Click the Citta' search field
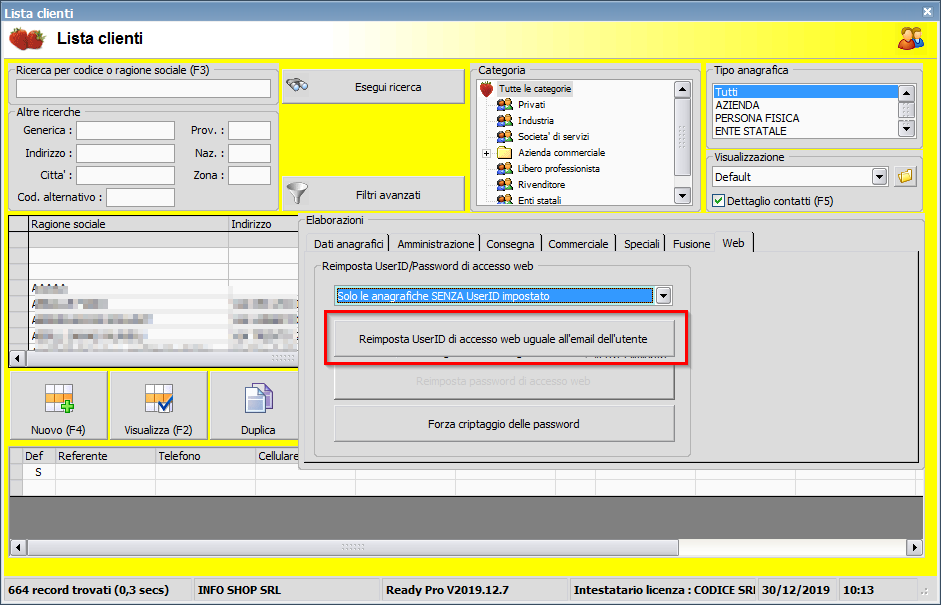The height and width of the screenshot is (605, 941). pyautogui.click(x=125, y=175)
